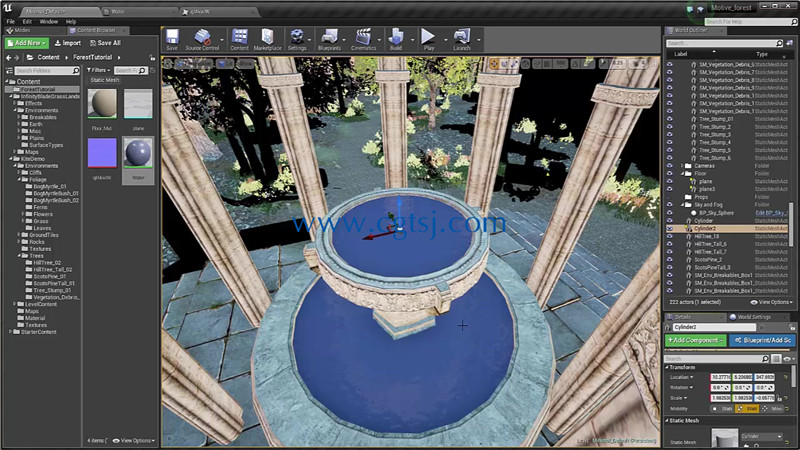Open the Help menu
This screenshot has width=800, height=450.
tap(70, 22)
